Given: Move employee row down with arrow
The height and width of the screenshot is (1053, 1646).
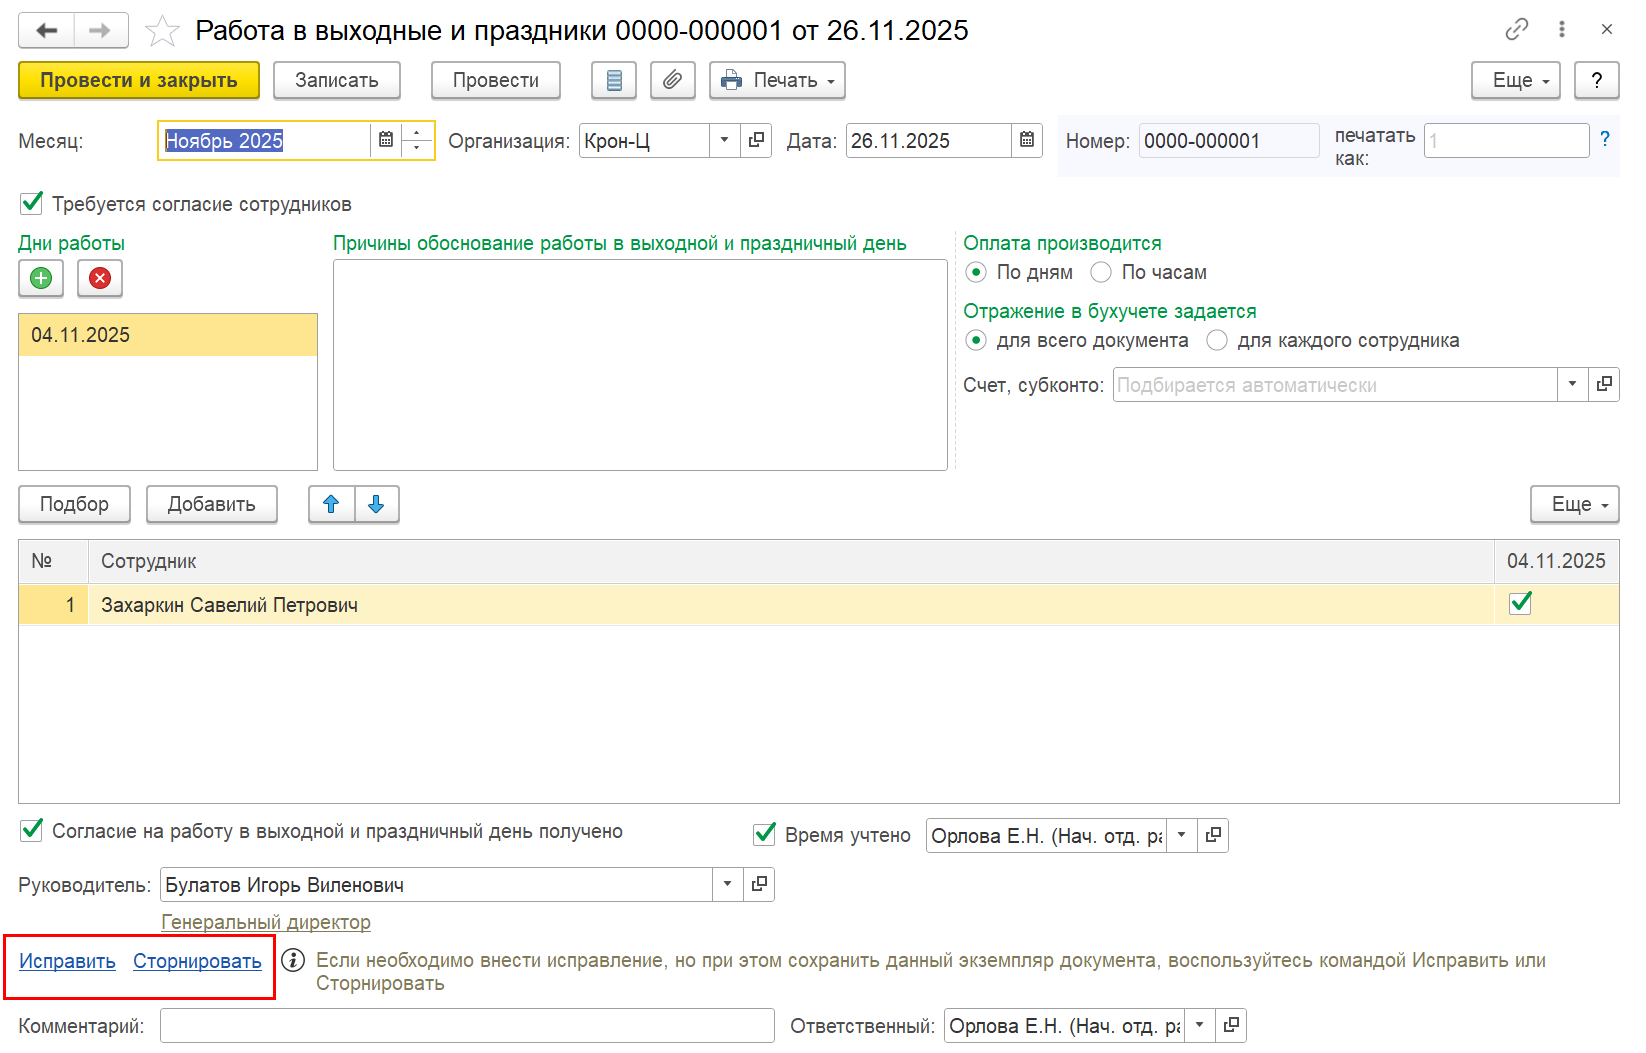Looking at the screenshot, I should coord(376,504).
